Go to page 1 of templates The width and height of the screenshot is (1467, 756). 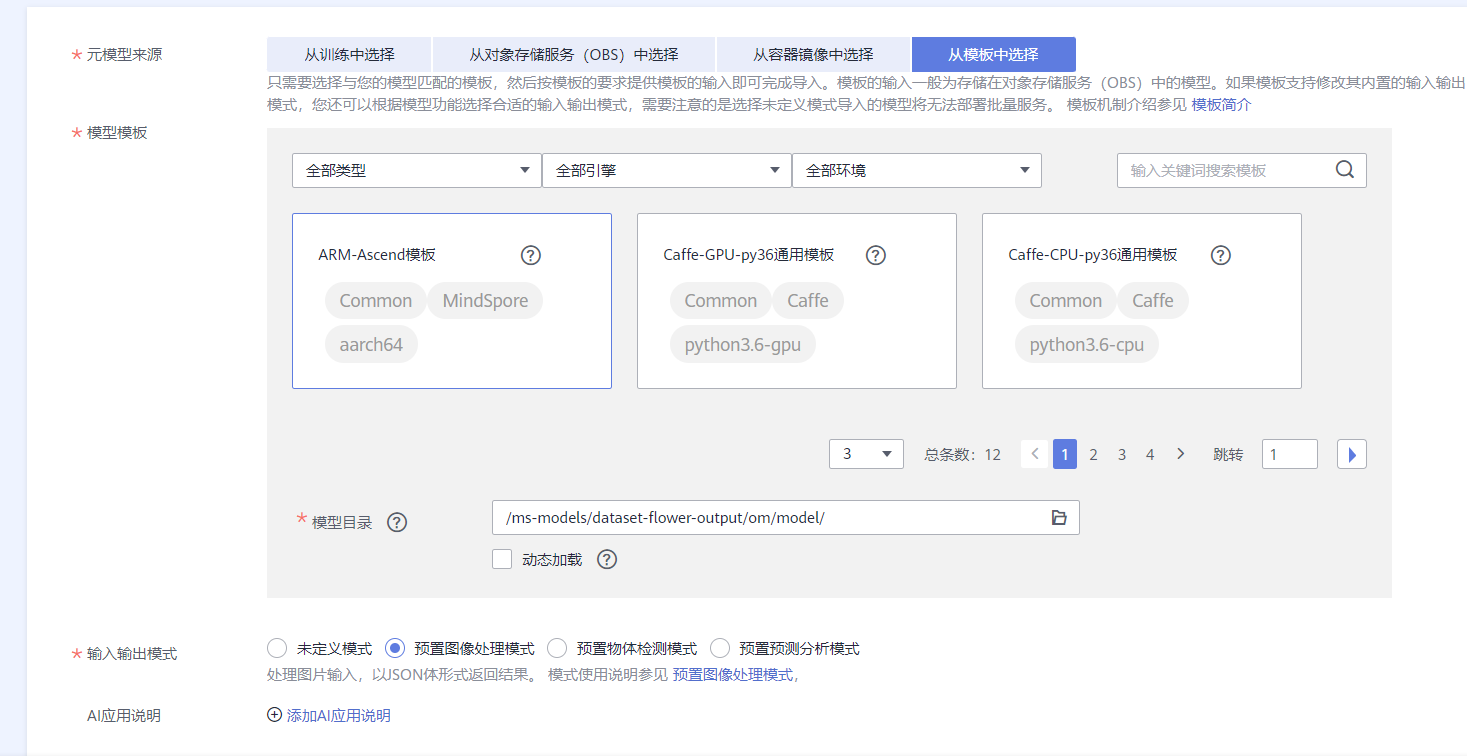click(x=1065, y=454)
